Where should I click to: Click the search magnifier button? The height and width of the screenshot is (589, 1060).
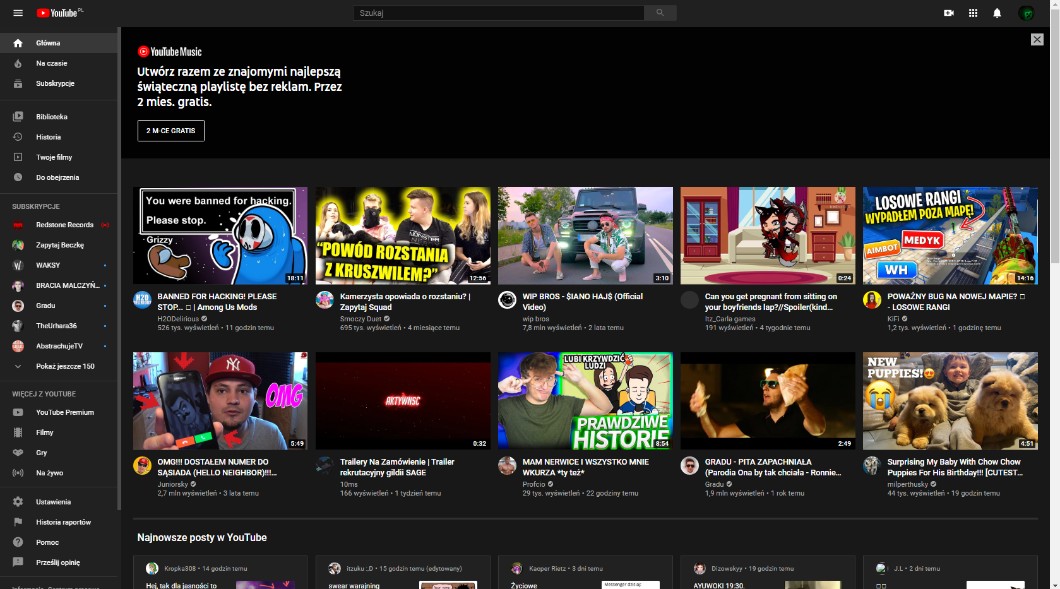click(x=659, y=13)
